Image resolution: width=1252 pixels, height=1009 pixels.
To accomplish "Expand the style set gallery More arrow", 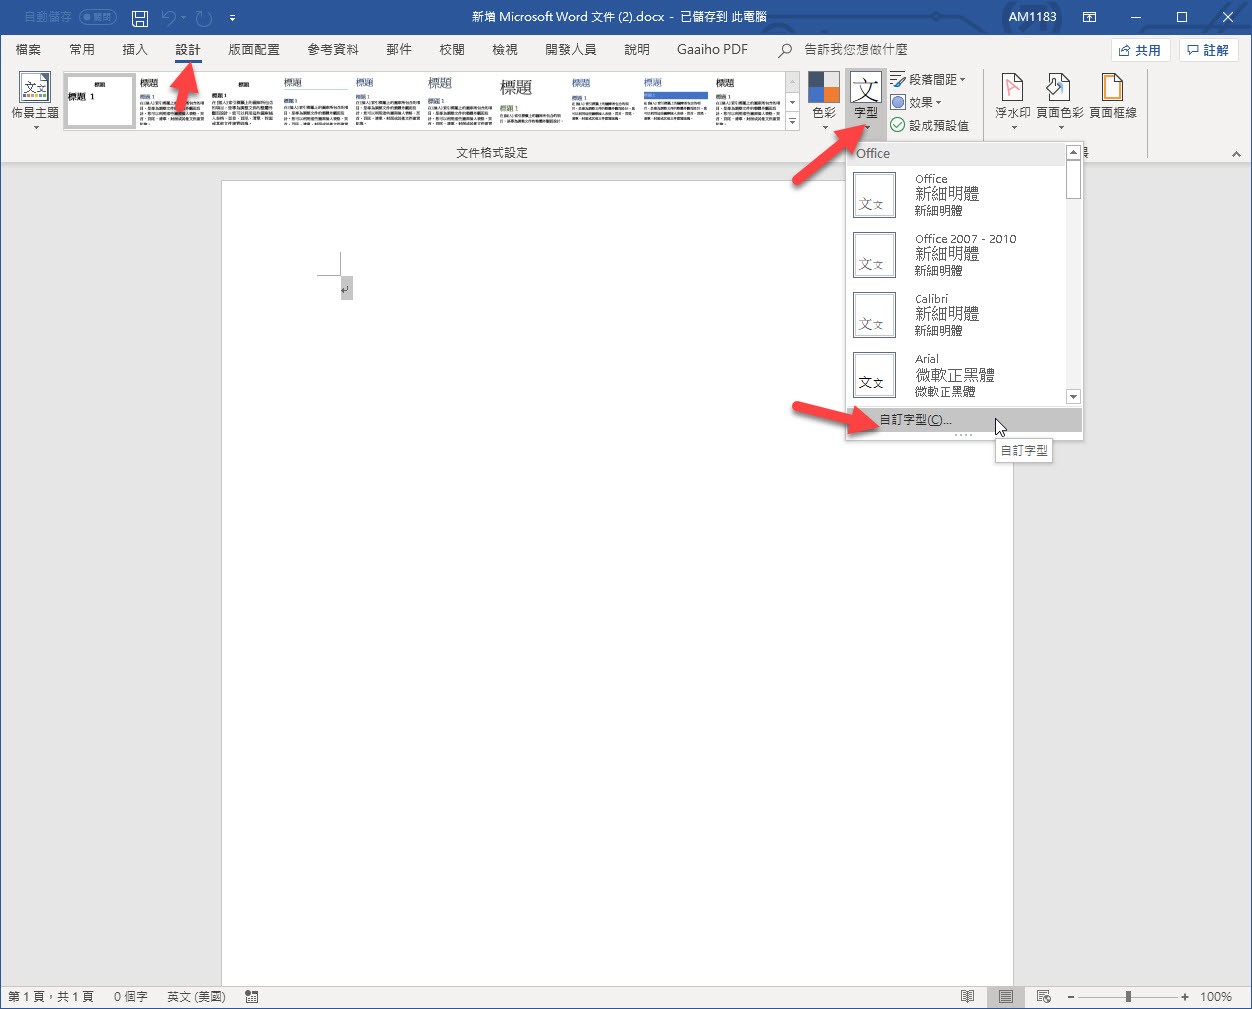I will click(792, 122).
